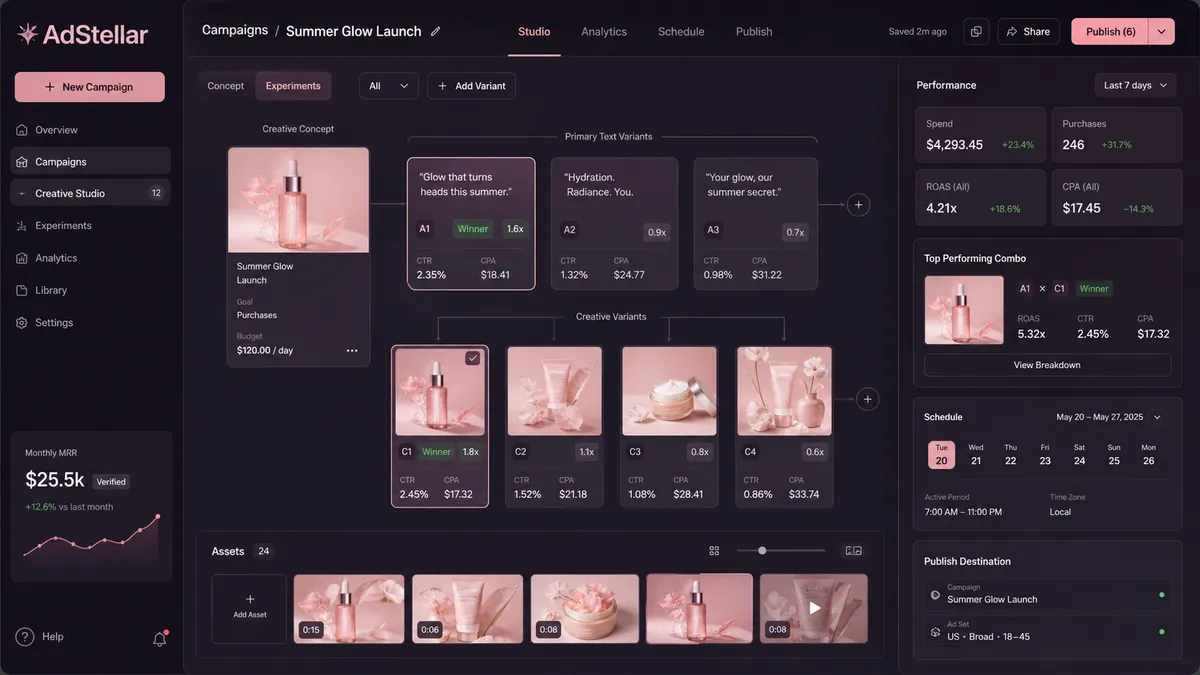Viewport: 1200px width, 675px height.
Task: Click the Add Asset tile
Action: point(249,608)
